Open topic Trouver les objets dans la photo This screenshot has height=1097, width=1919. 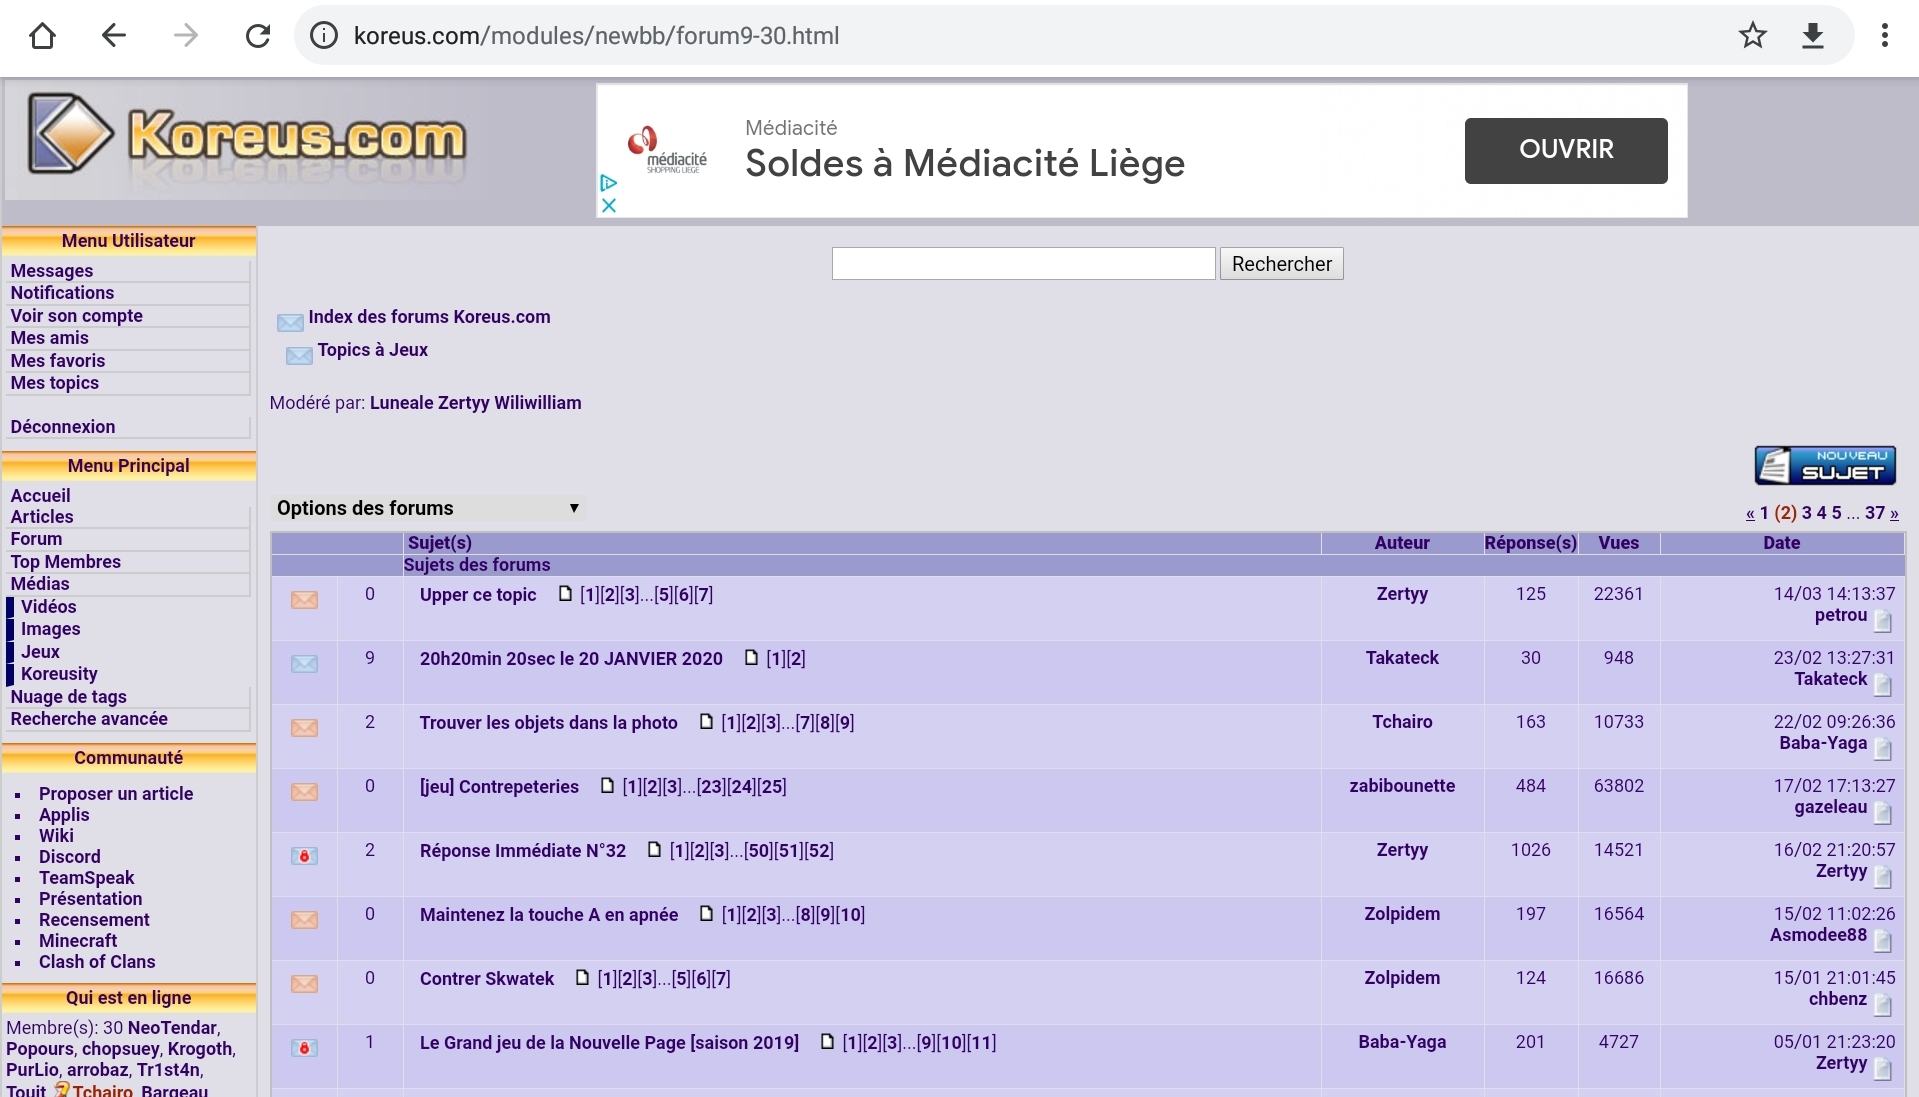(x=548, y=723)
